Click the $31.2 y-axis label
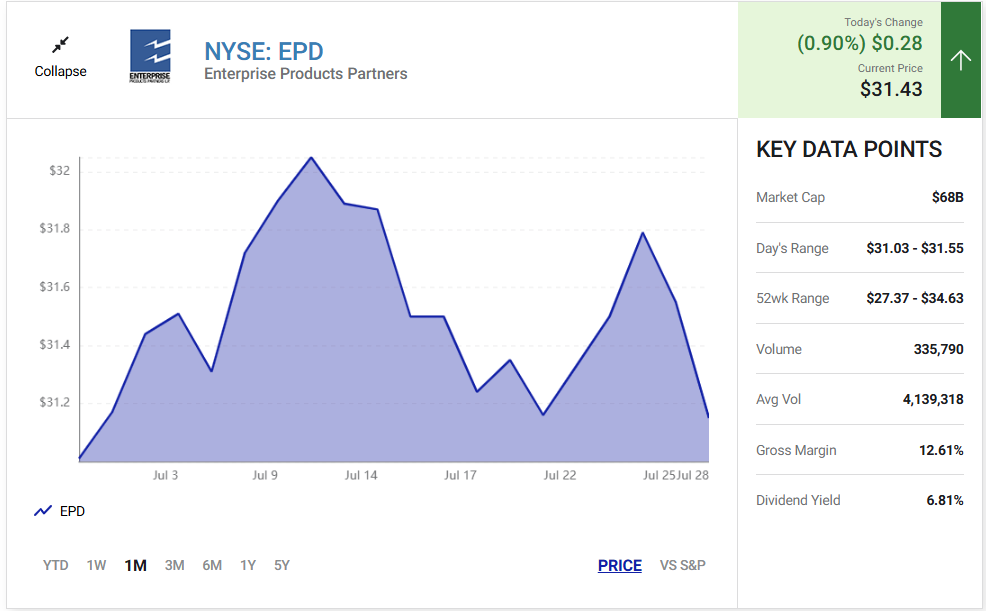This screenshot has width=986, height=611. (55, 402)
